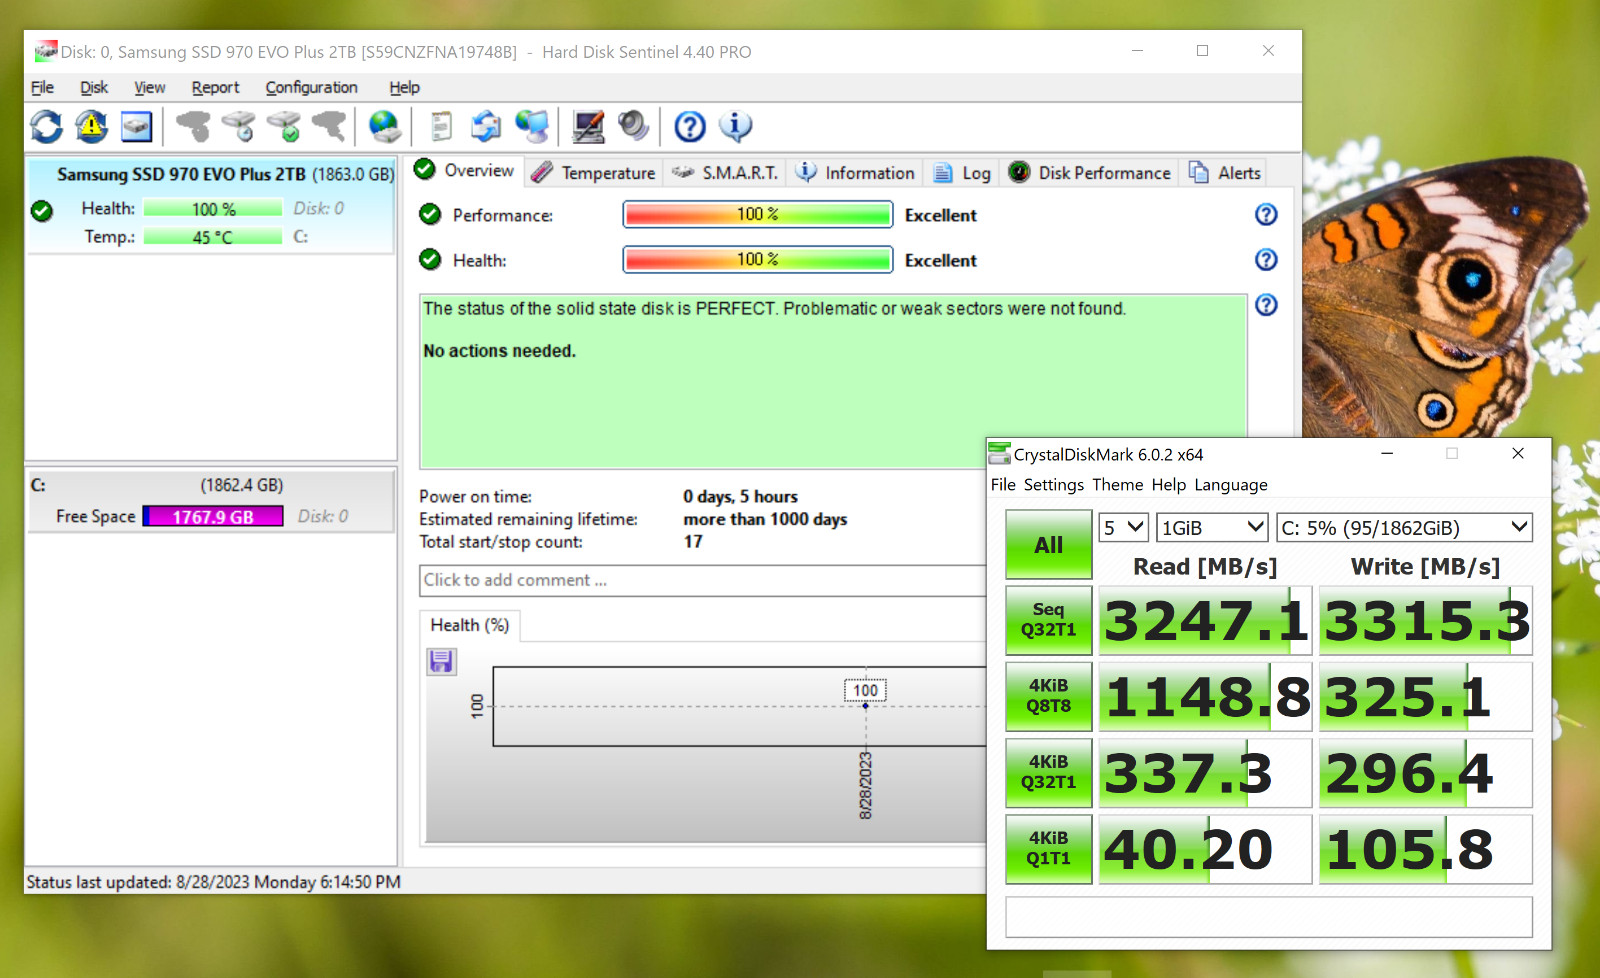This screenshot has height=978, width=1600.
Task: Click the empty comment box at CrystalDiskMark bottom
Action: [x=1268, y=917]
